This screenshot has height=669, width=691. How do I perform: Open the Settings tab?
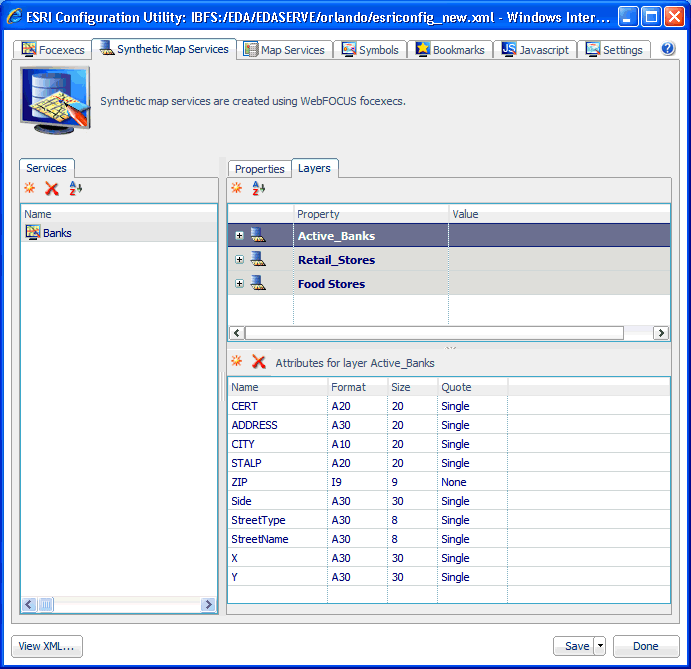tap(614, 49)
